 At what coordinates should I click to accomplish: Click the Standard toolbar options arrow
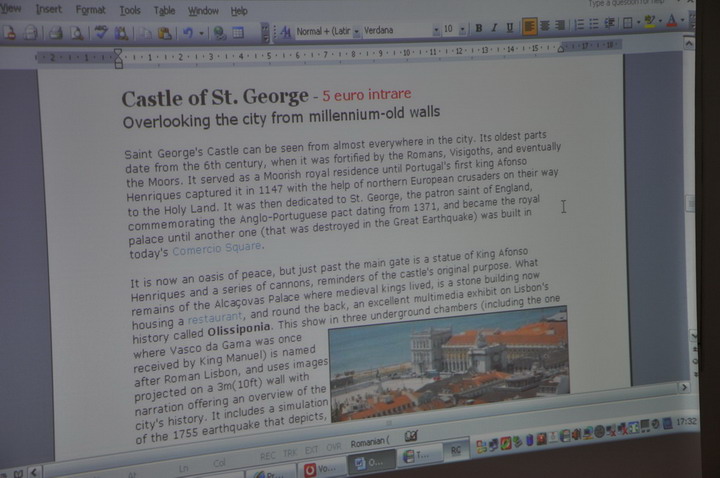(x=265, y=33)
